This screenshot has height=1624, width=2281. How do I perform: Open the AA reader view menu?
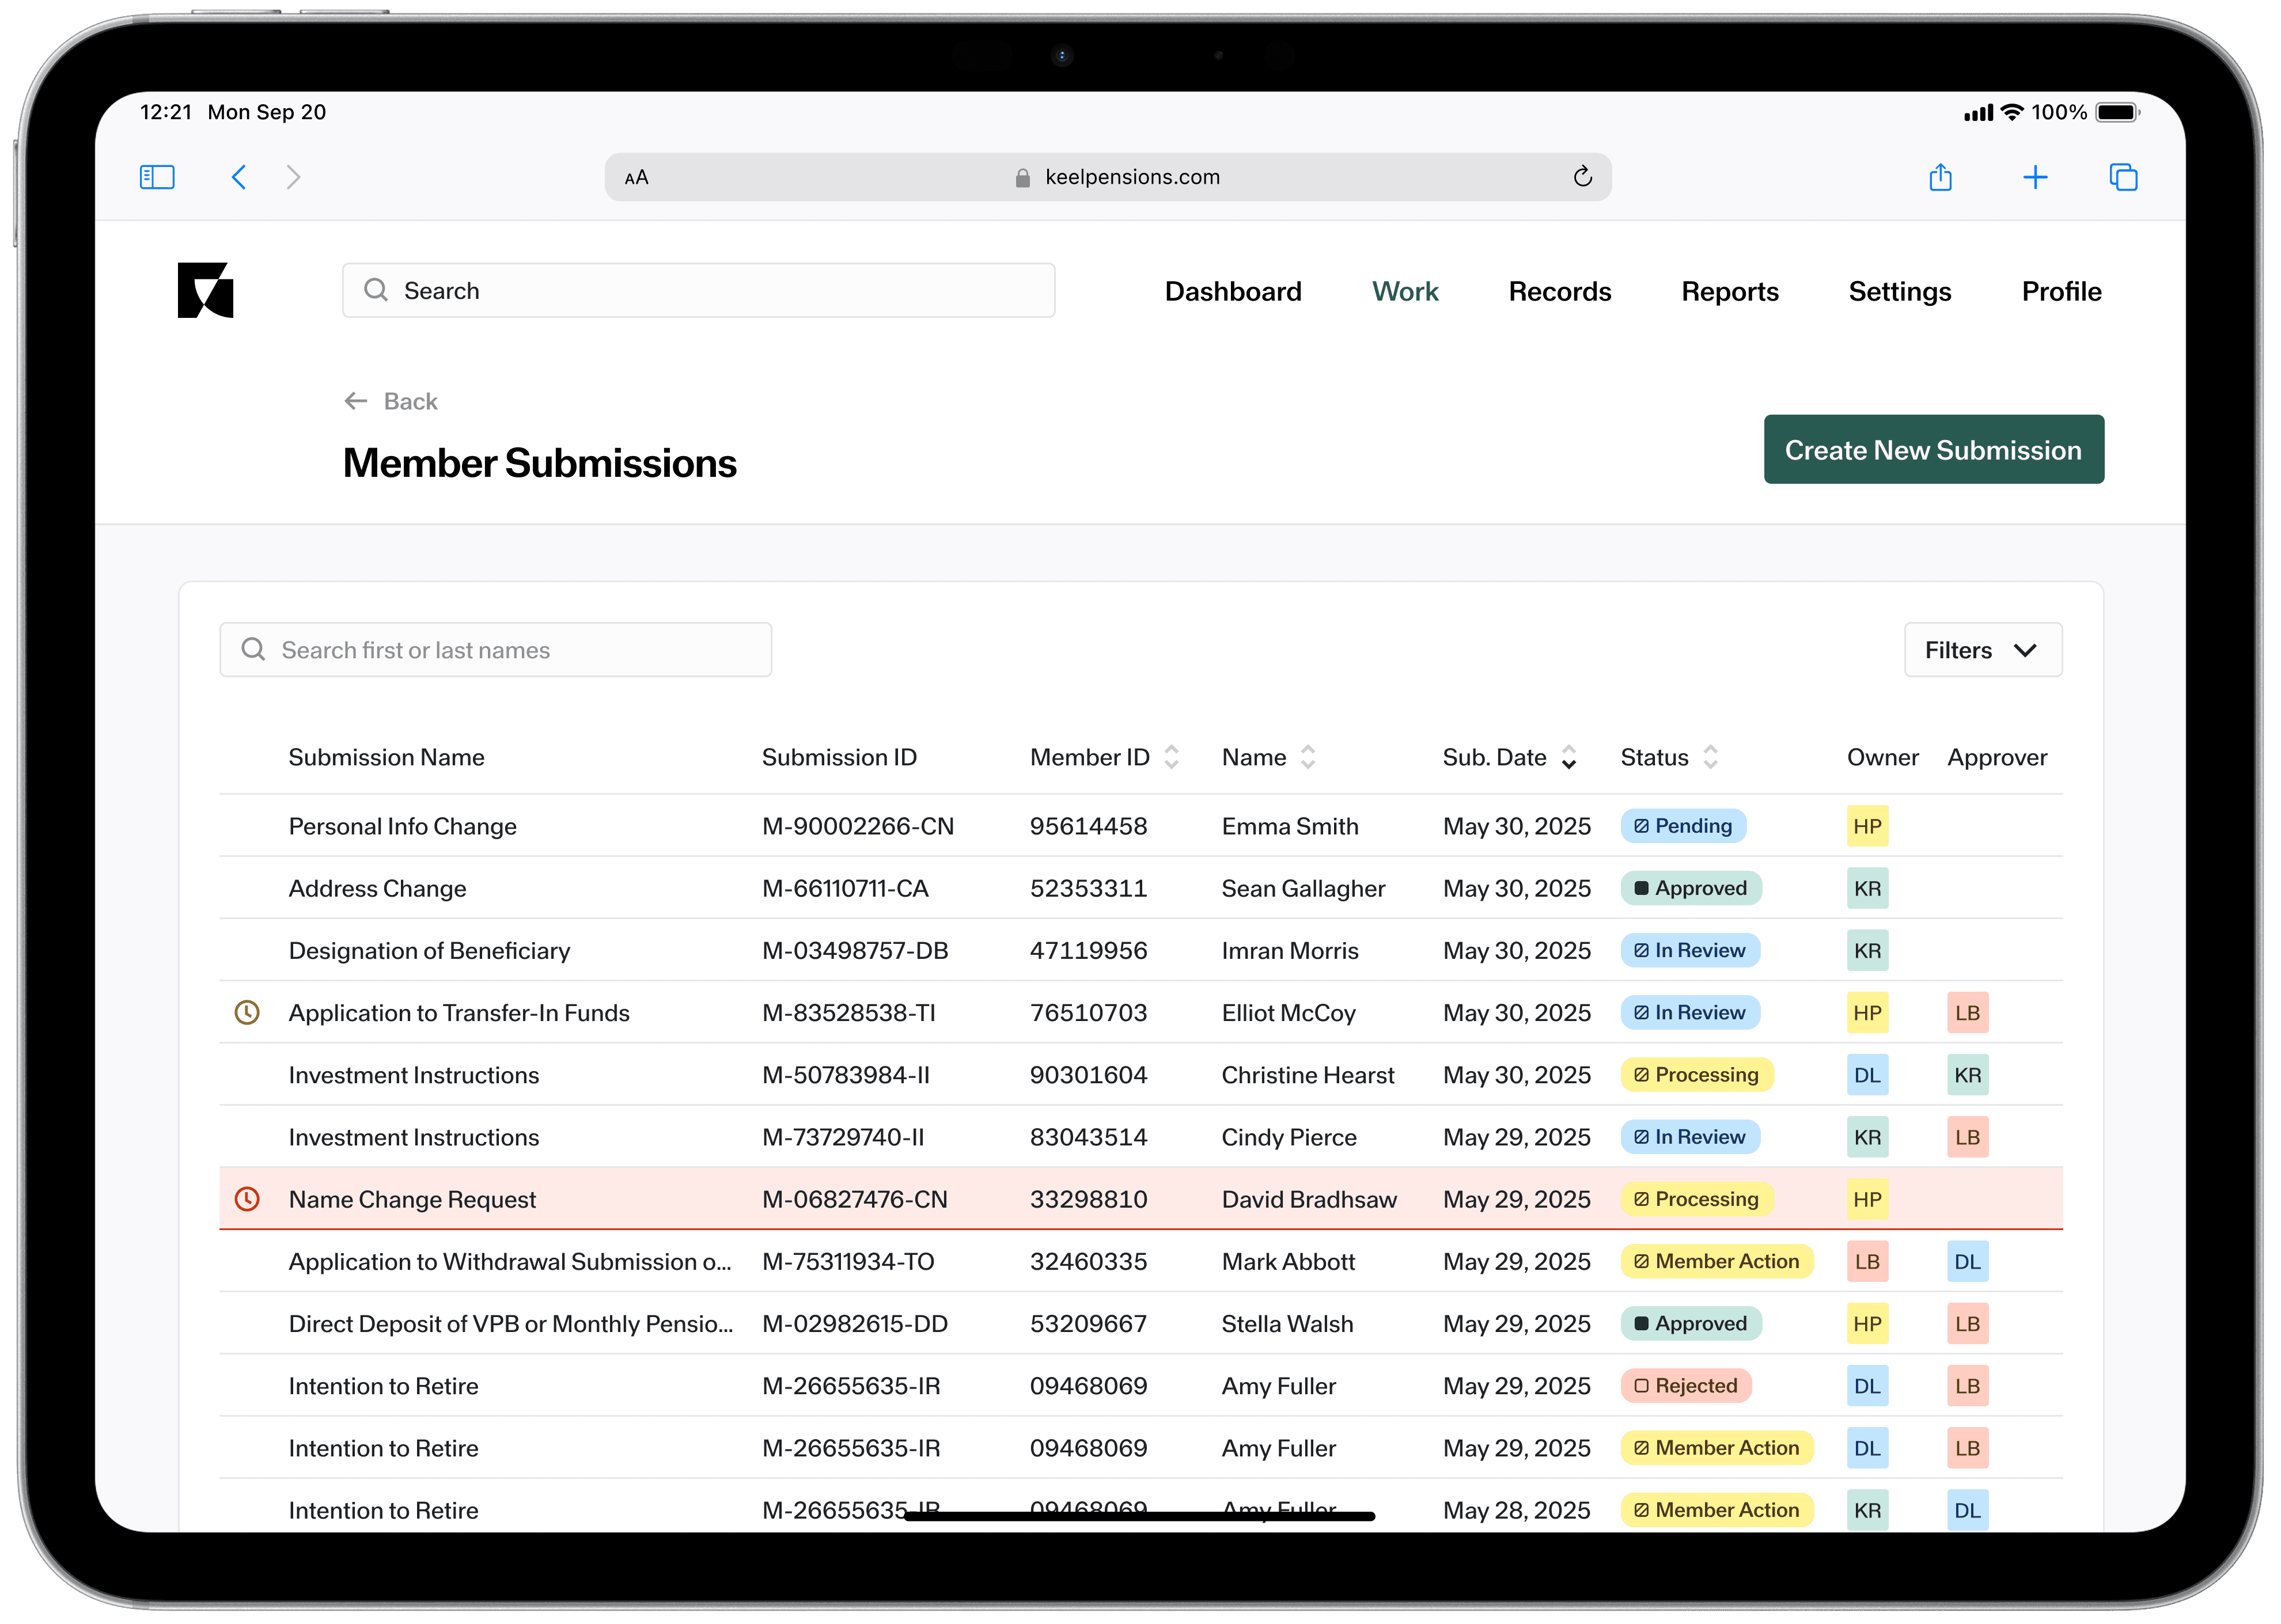point(636,178)
